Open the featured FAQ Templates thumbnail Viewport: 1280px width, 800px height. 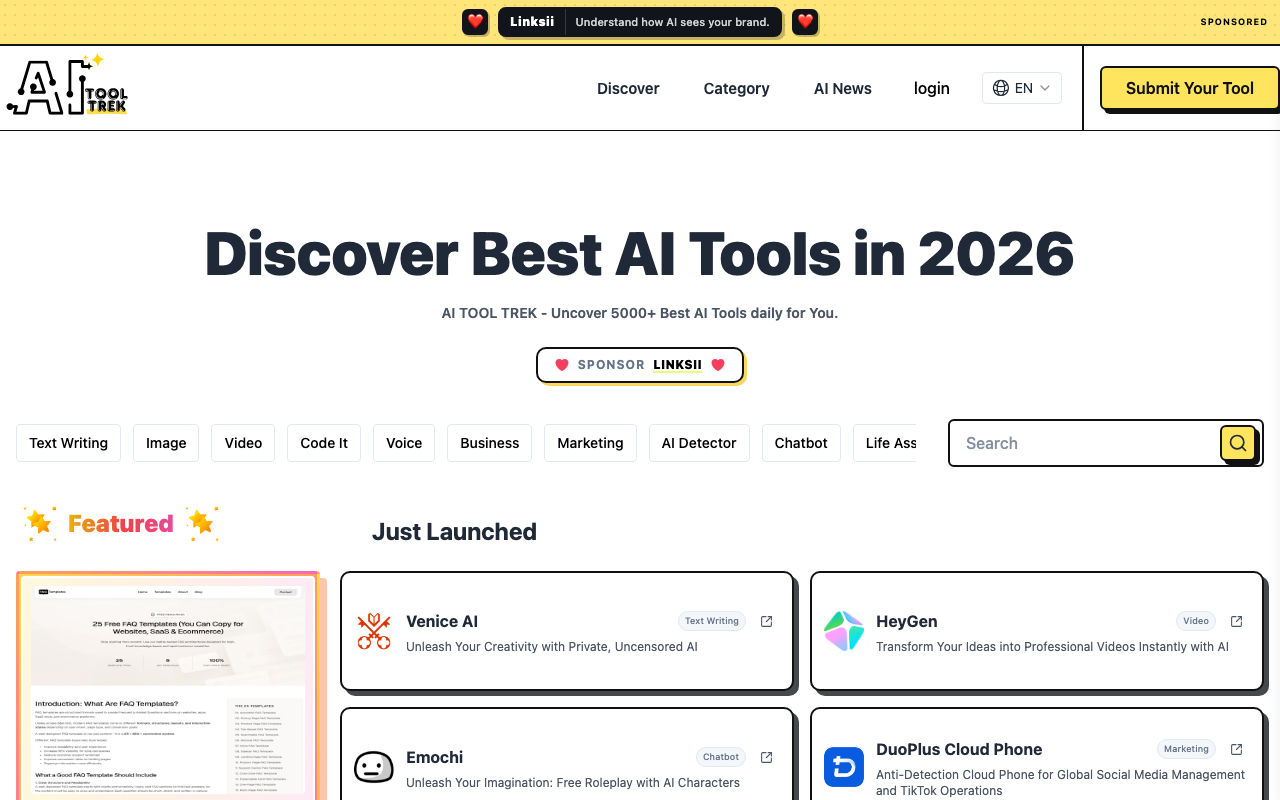click(168, 688)
